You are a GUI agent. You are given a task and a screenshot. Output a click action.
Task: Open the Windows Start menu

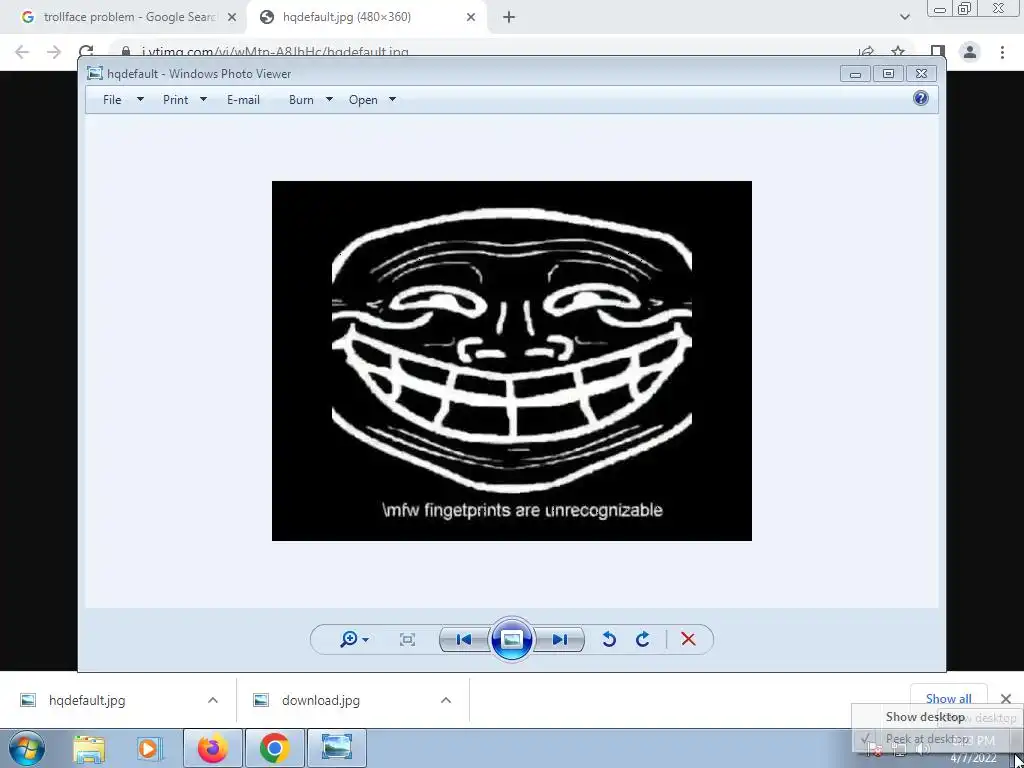click(x=26, y=748)
